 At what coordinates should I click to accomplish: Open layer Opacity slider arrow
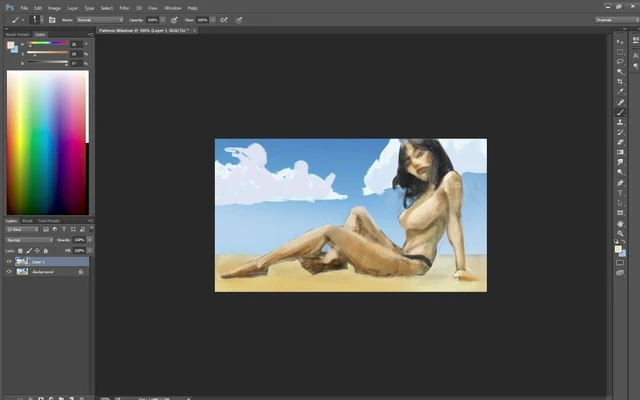(89, 240)
